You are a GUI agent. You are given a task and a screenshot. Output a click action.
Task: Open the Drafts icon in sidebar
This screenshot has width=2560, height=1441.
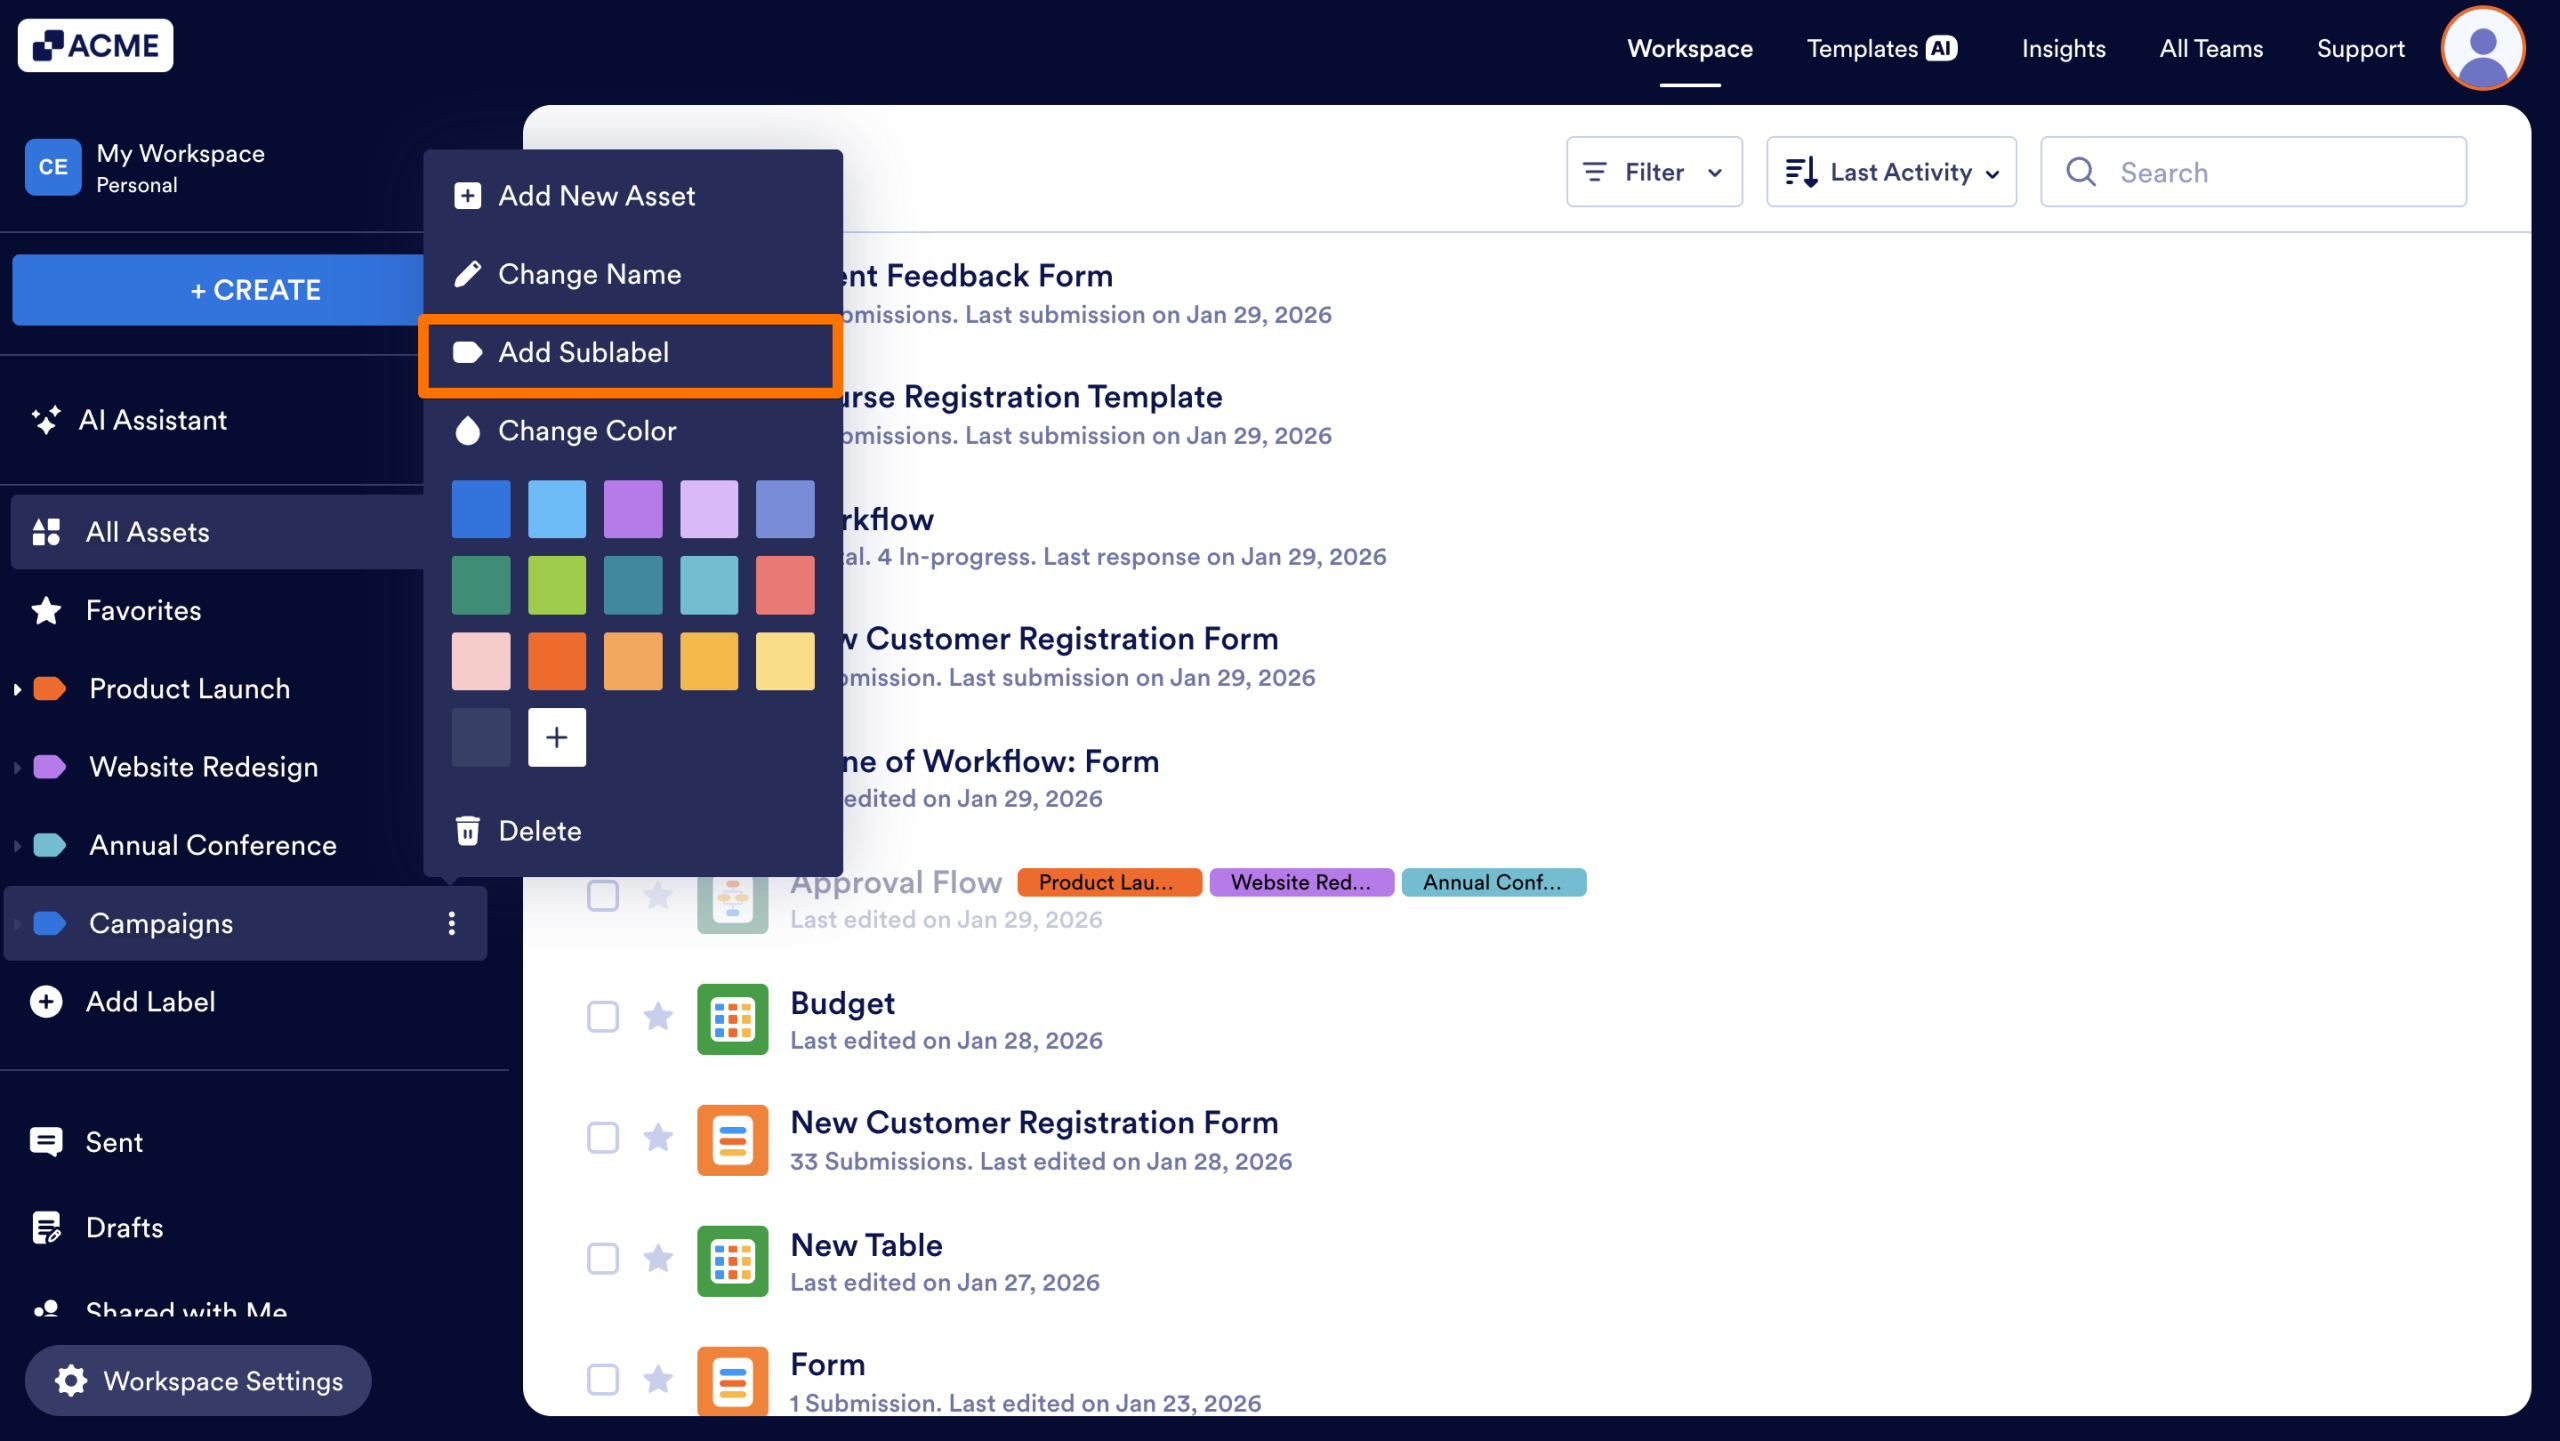point(47,1227)
